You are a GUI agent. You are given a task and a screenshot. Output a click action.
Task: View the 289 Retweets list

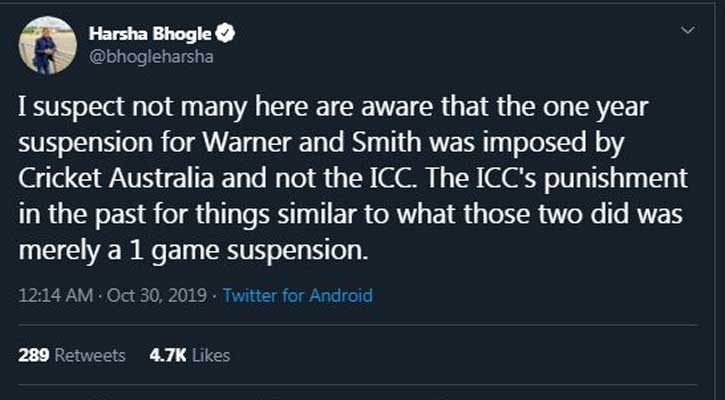click(72, 355)
